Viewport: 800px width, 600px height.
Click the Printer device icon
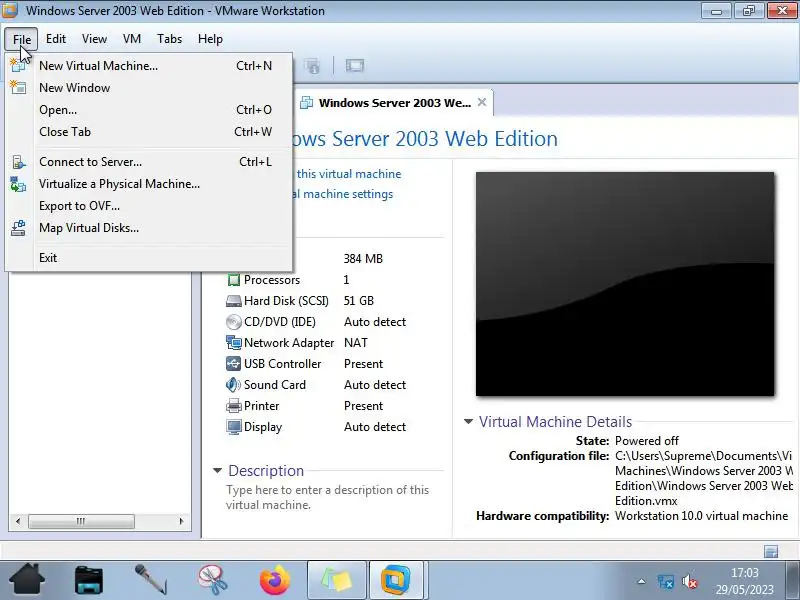click(x=234, y=406)
